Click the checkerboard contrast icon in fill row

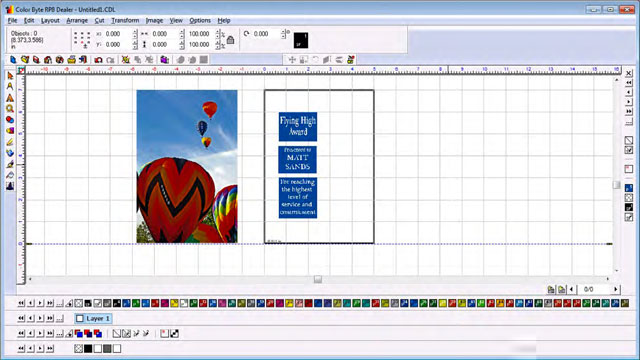pos(175,334)
